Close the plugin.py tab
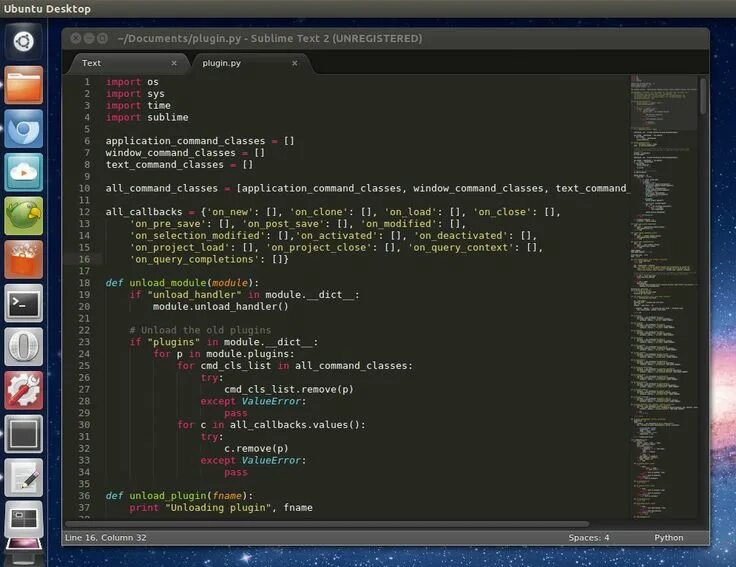 [295, 63]
